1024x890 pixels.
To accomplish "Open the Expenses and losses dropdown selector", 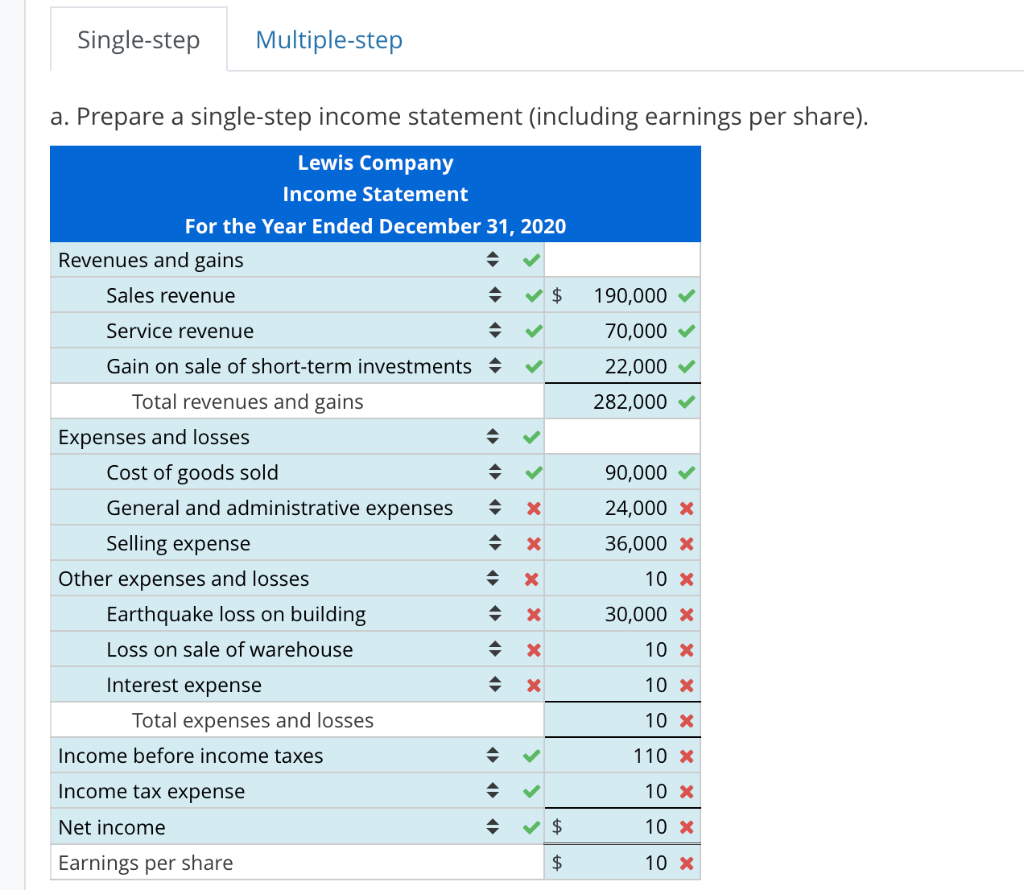I will pyautogui.click(x=494, y=436).
